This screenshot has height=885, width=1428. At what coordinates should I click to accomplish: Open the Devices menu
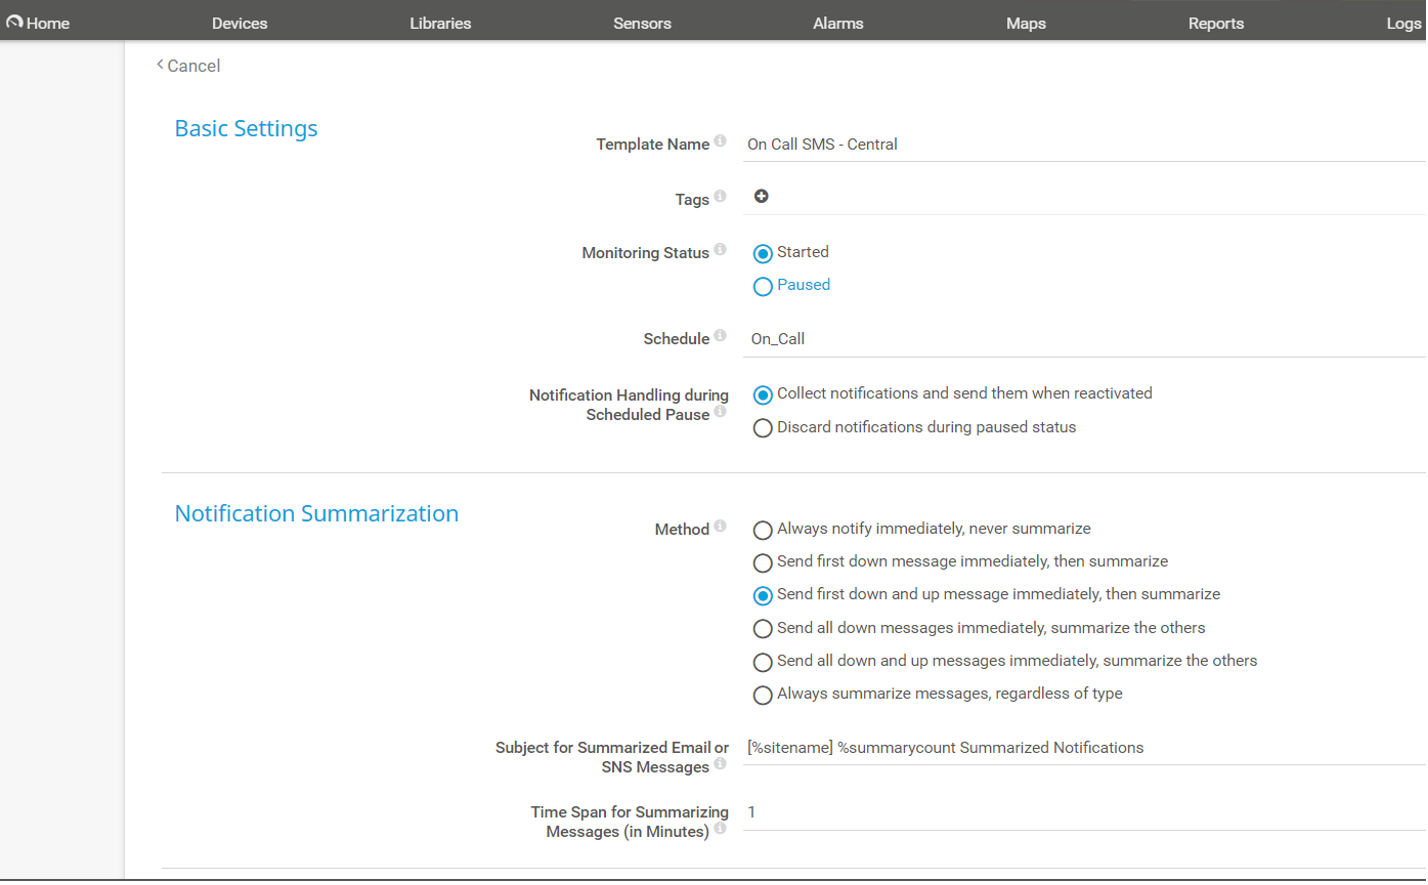pyautogui.click(x=239, y=23)
